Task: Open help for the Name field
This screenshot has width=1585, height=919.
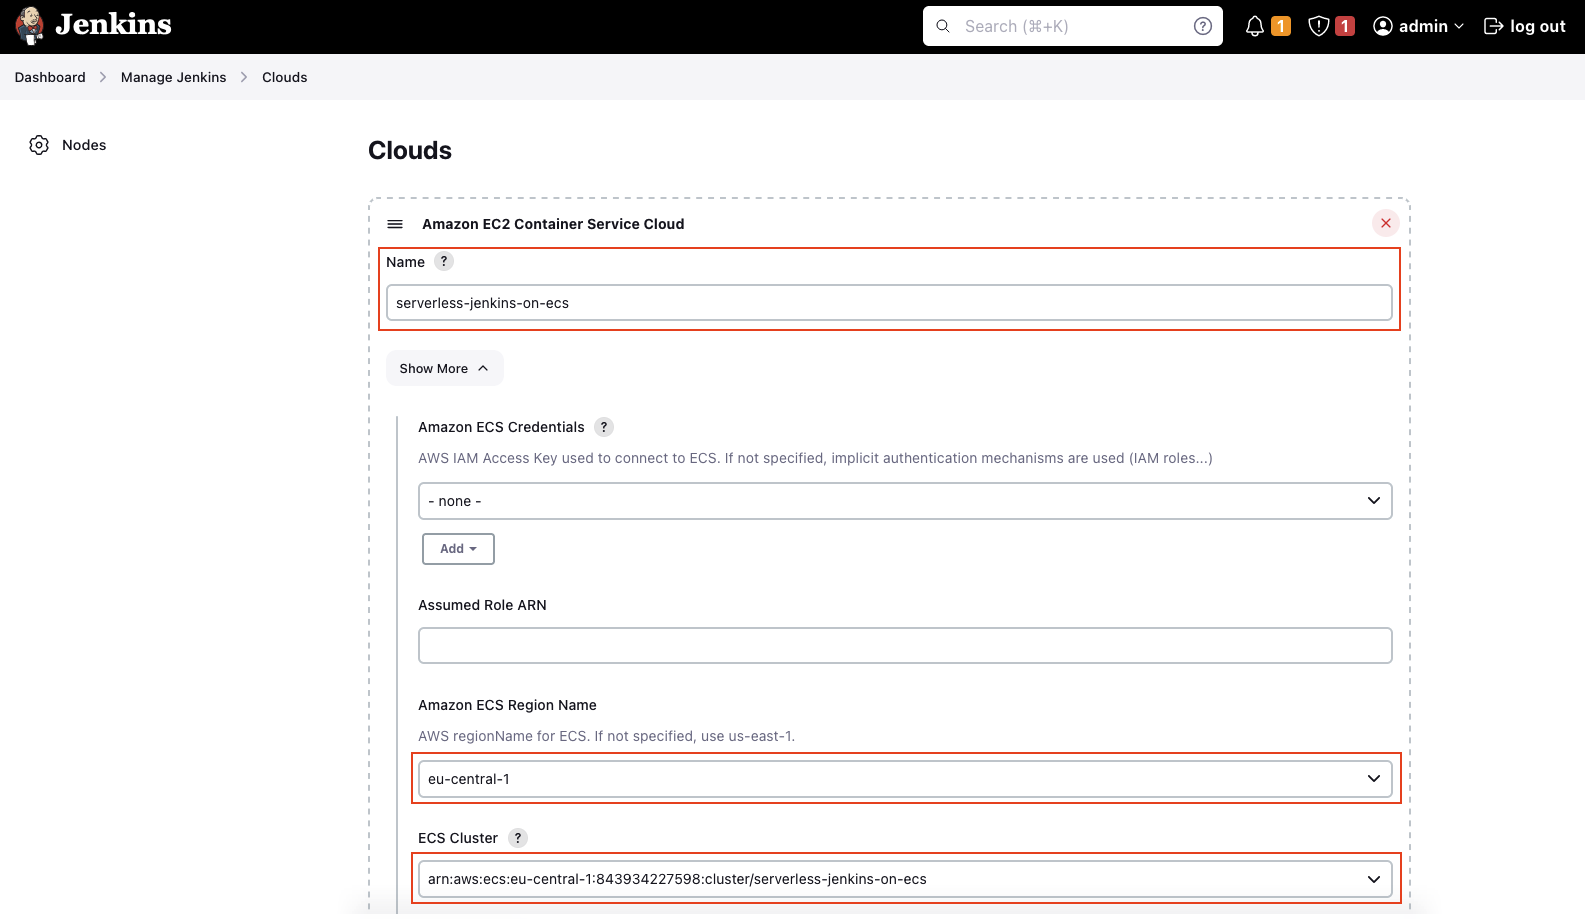Action: [x=444, y=261]
